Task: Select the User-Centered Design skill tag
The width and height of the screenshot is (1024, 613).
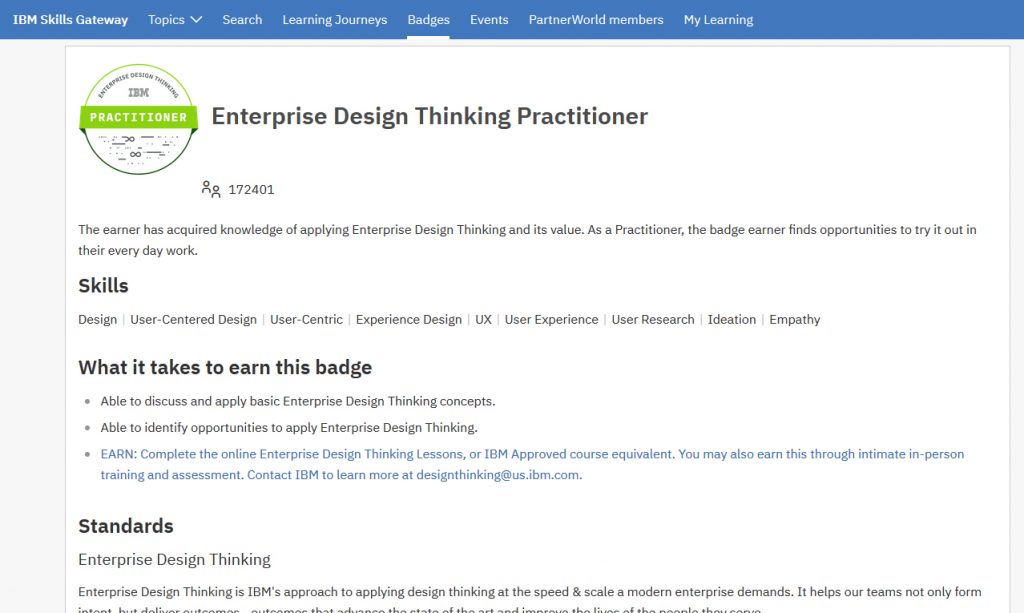Action: (x=193, y=319)
